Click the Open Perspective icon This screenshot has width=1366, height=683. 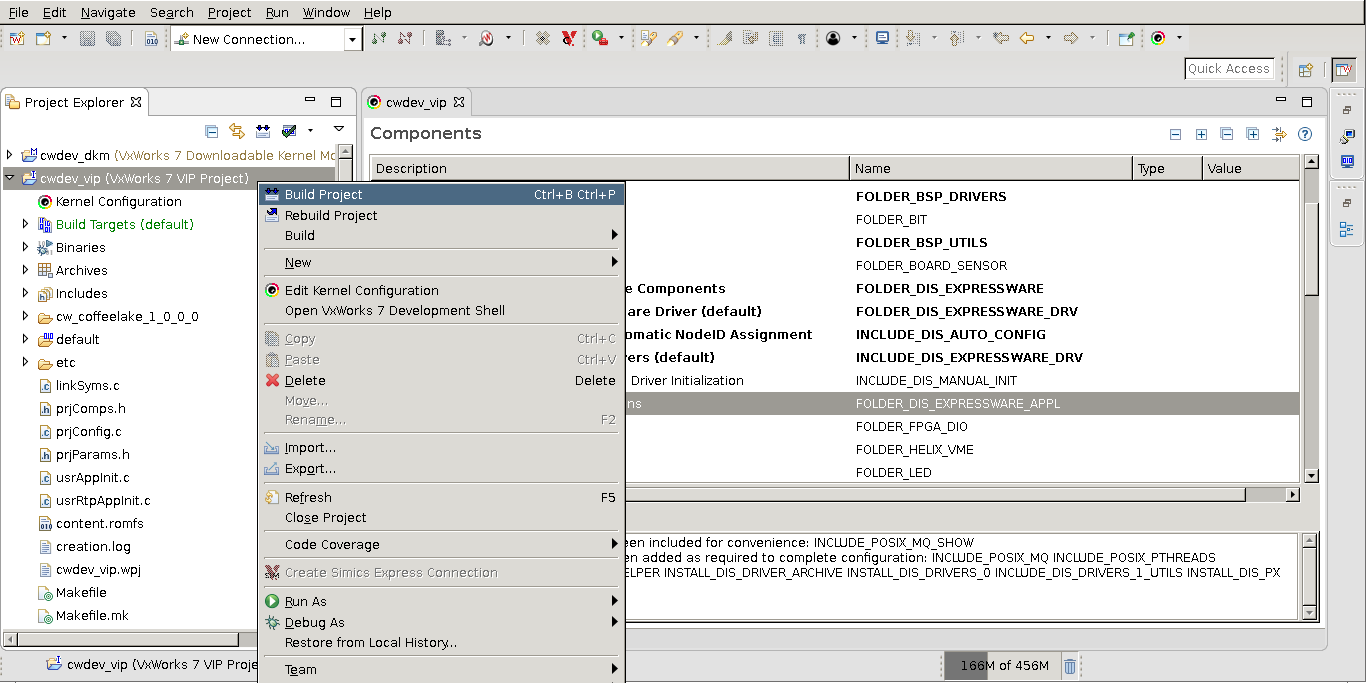pyautogui.click(x=1305, y=69)
